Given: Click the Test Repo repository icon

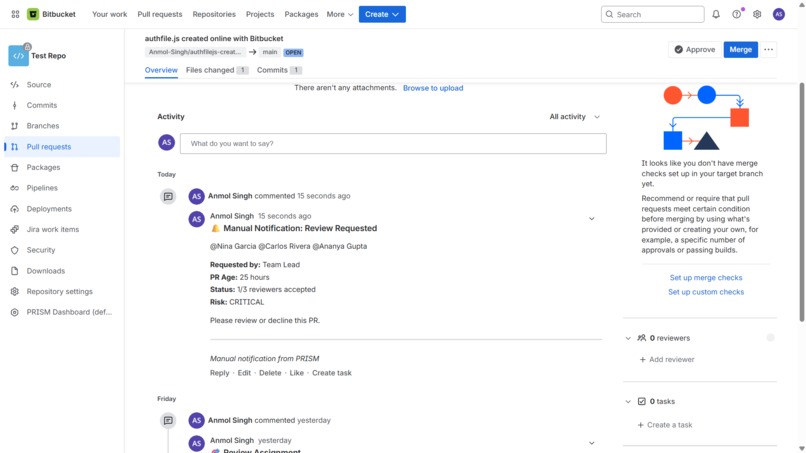Looking at the screenshot, I should 19,56.
